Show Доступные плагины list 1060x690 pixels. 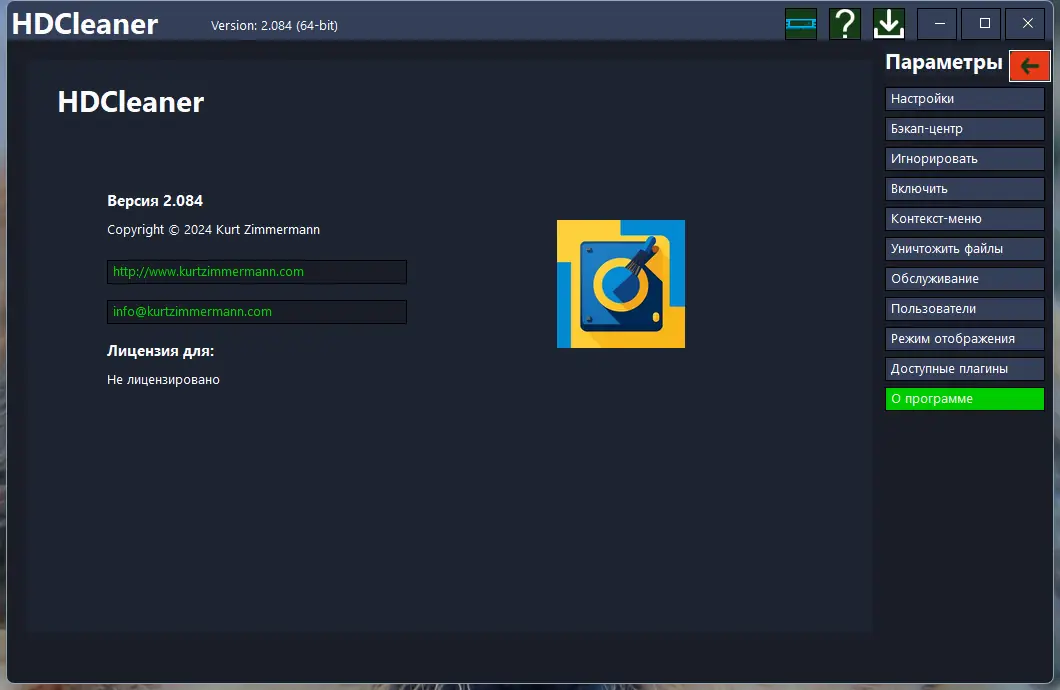965,368
